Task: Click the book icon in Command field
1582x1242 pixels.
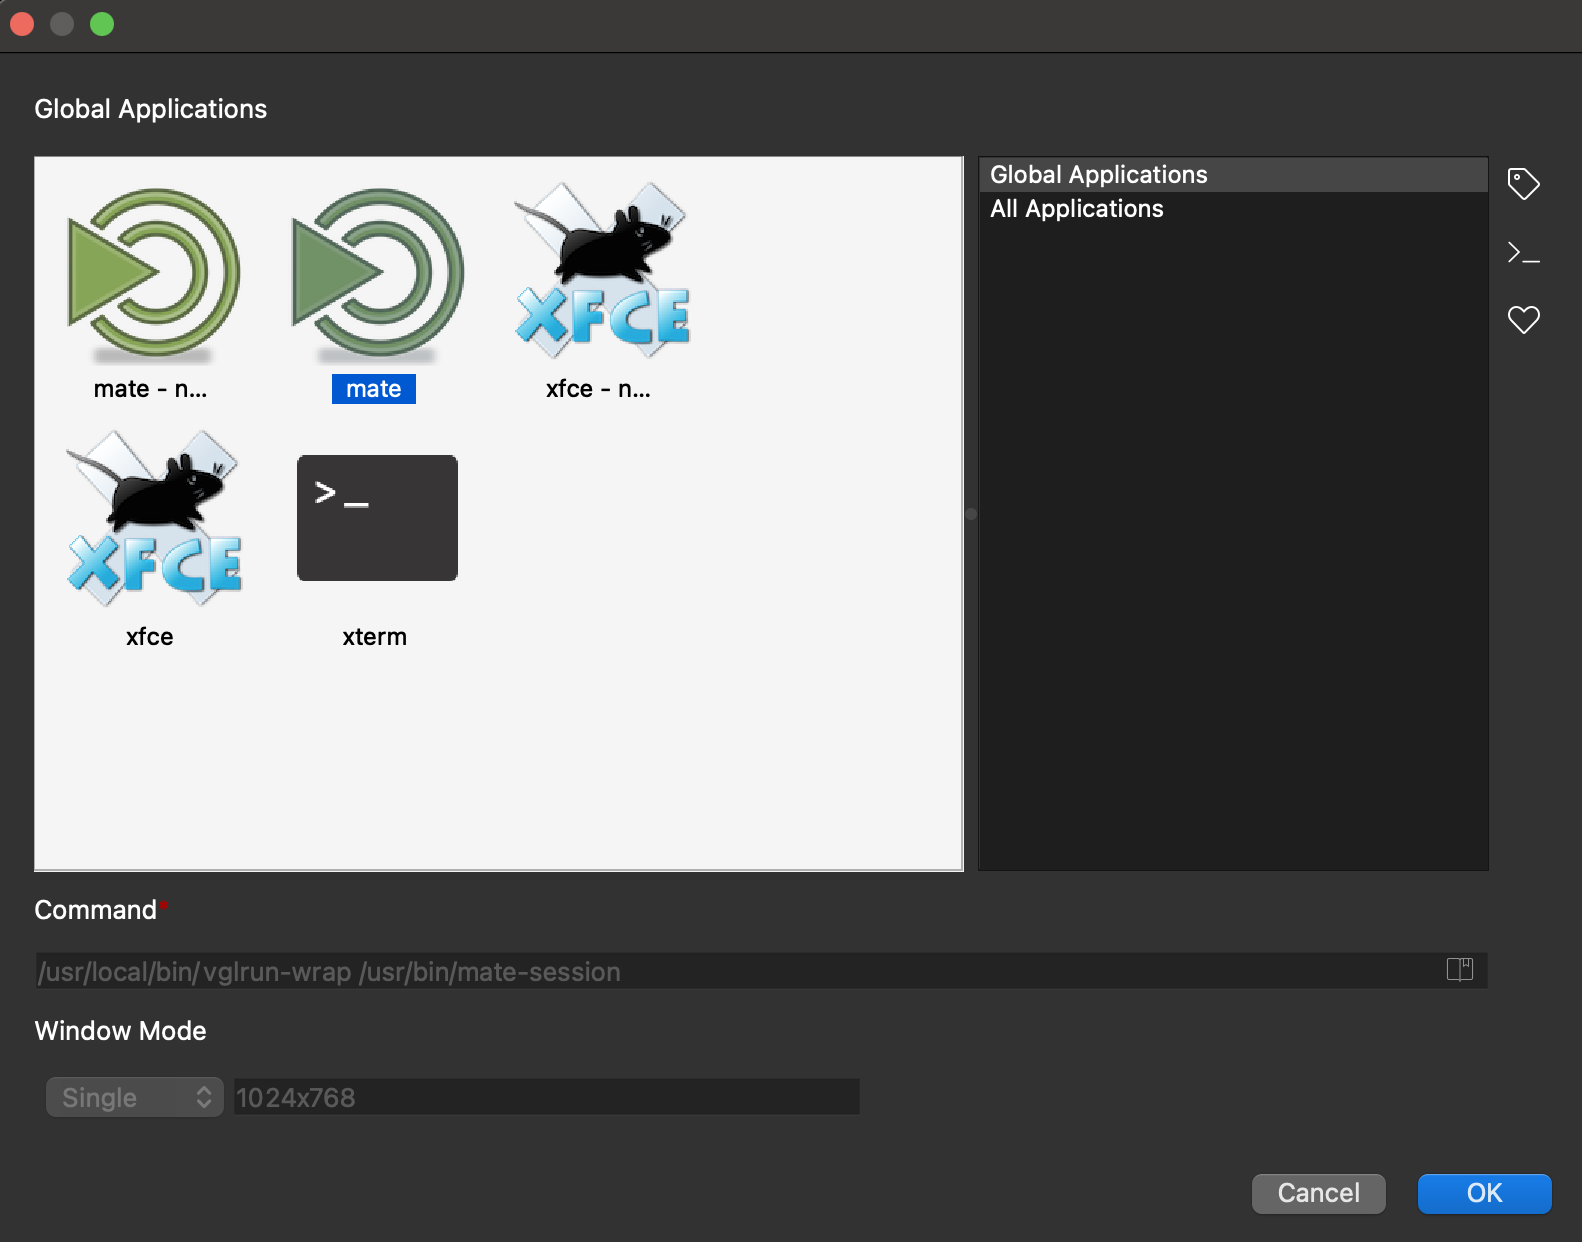Action: pos(1460,969)
